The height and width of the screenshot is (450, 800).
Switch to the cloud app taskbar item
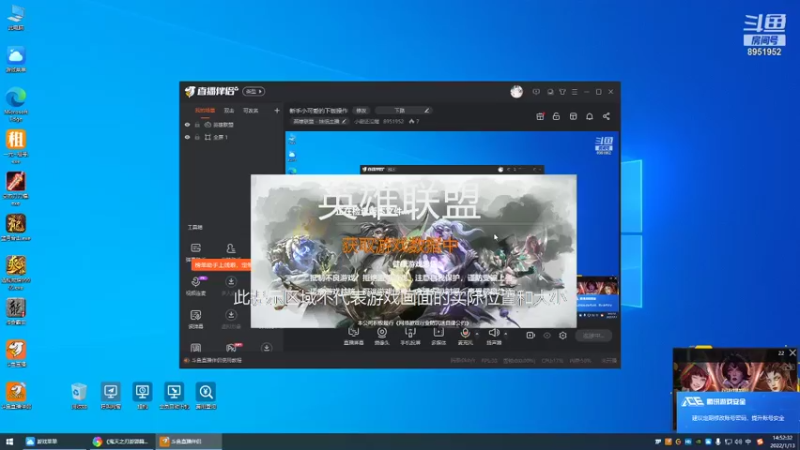click(54, 441)
